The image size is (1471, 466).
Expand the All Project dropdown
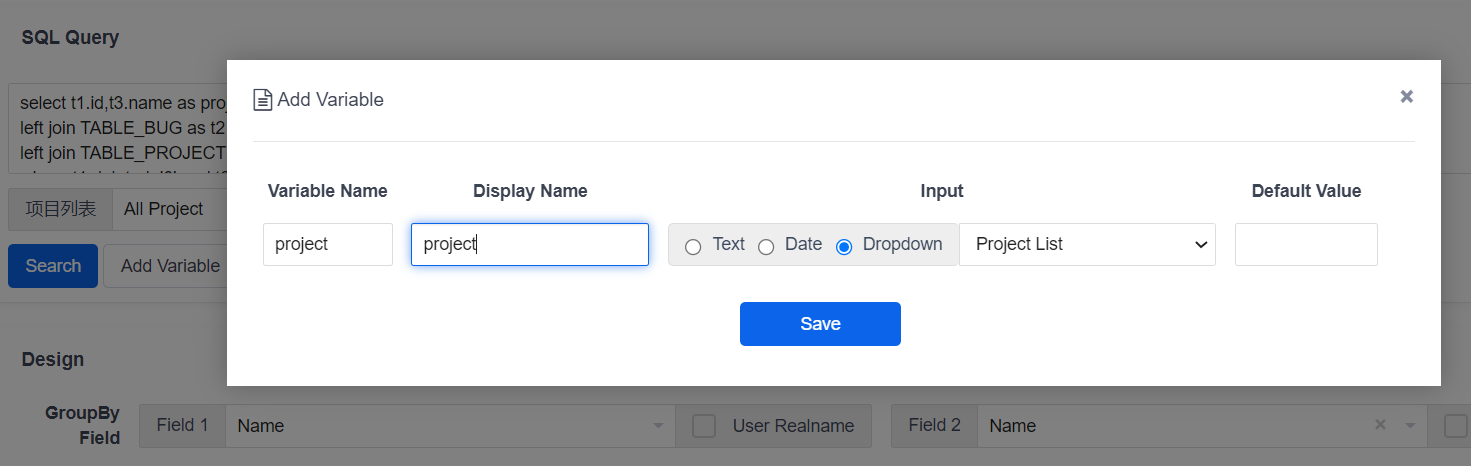170,209
